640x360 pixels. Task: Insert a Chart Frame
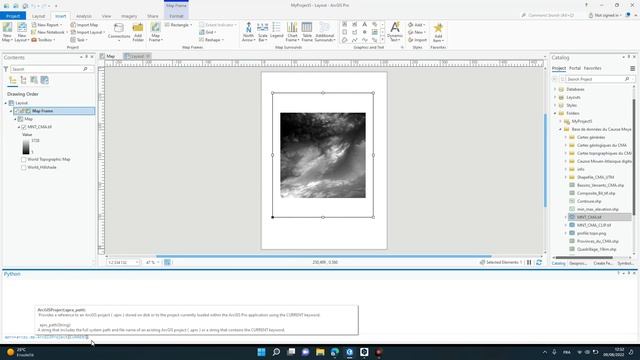coord(292,32)
